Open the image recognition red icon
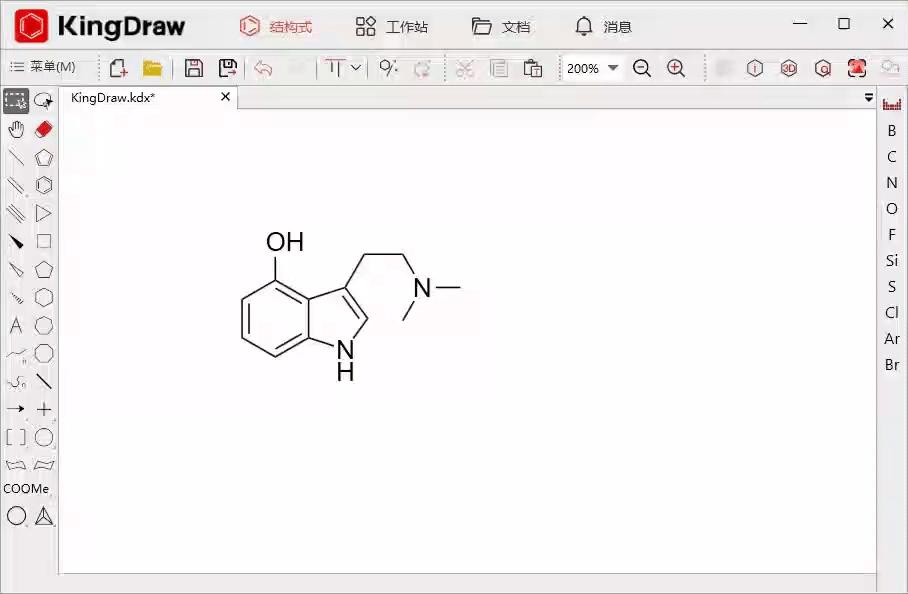Image resolution: width=908 pixels, height=594 pixels. coord(857,68)
